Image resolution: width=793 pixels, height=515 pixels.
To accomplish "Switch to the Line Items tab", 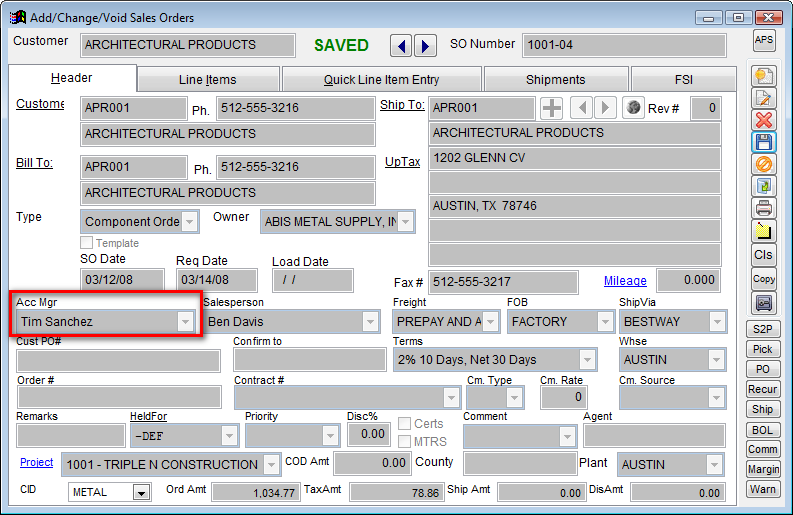I will (x=208, y=80).
